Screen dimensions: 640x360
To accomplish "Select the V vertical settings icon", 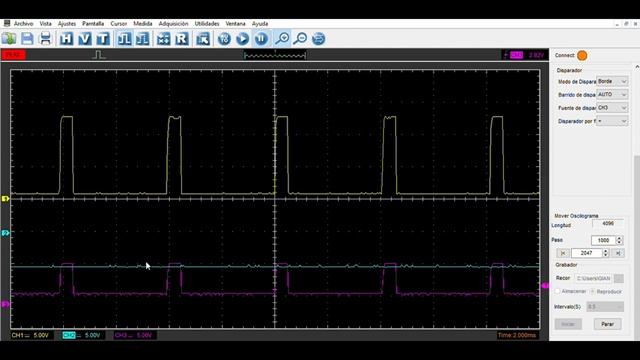I will pos(84,39).
